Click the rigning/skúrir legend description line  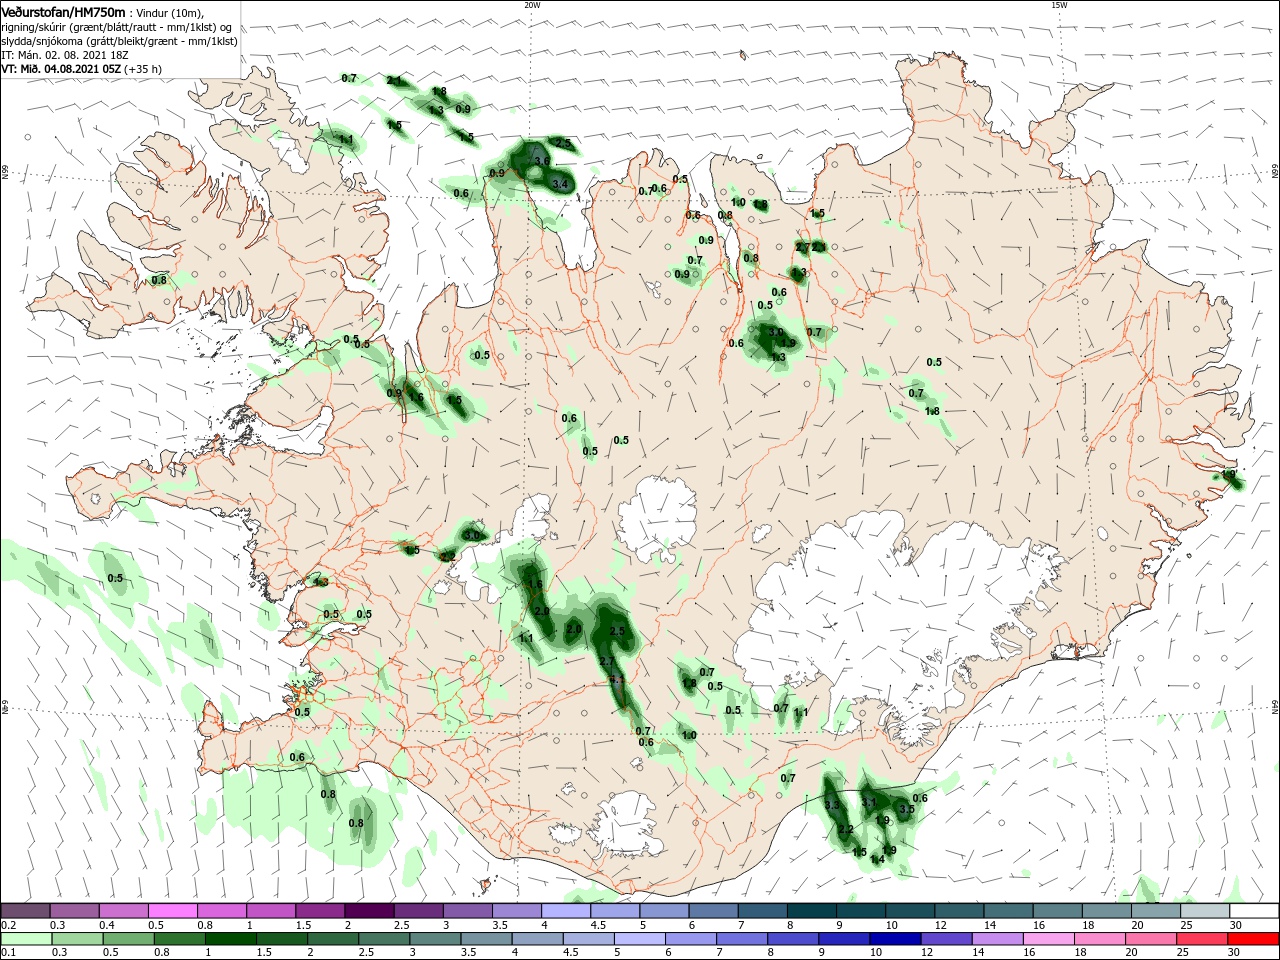pos(118,26)
